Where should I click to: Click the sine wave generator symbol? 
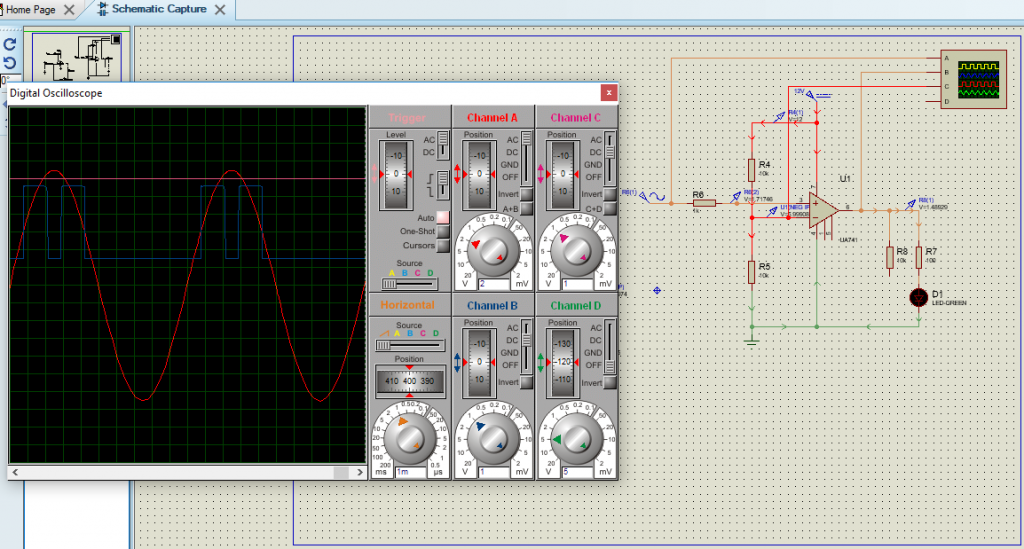coord(659,197)
